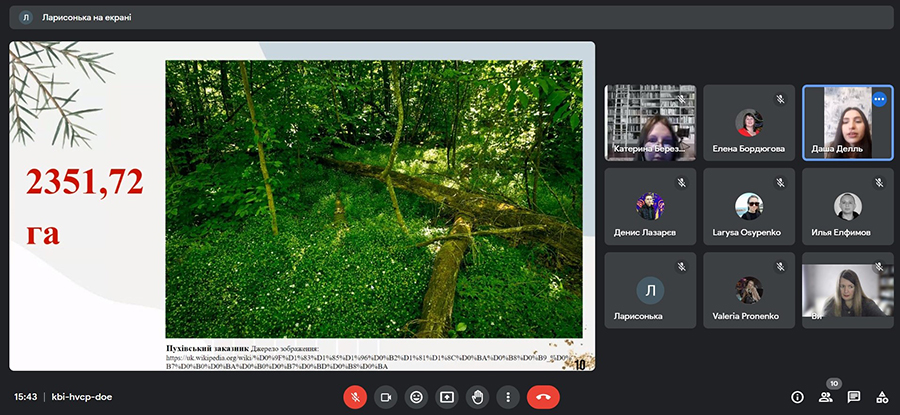Select Катерина Берез's video tile
This screenshot has width=900, height=415.
[650, 123]
